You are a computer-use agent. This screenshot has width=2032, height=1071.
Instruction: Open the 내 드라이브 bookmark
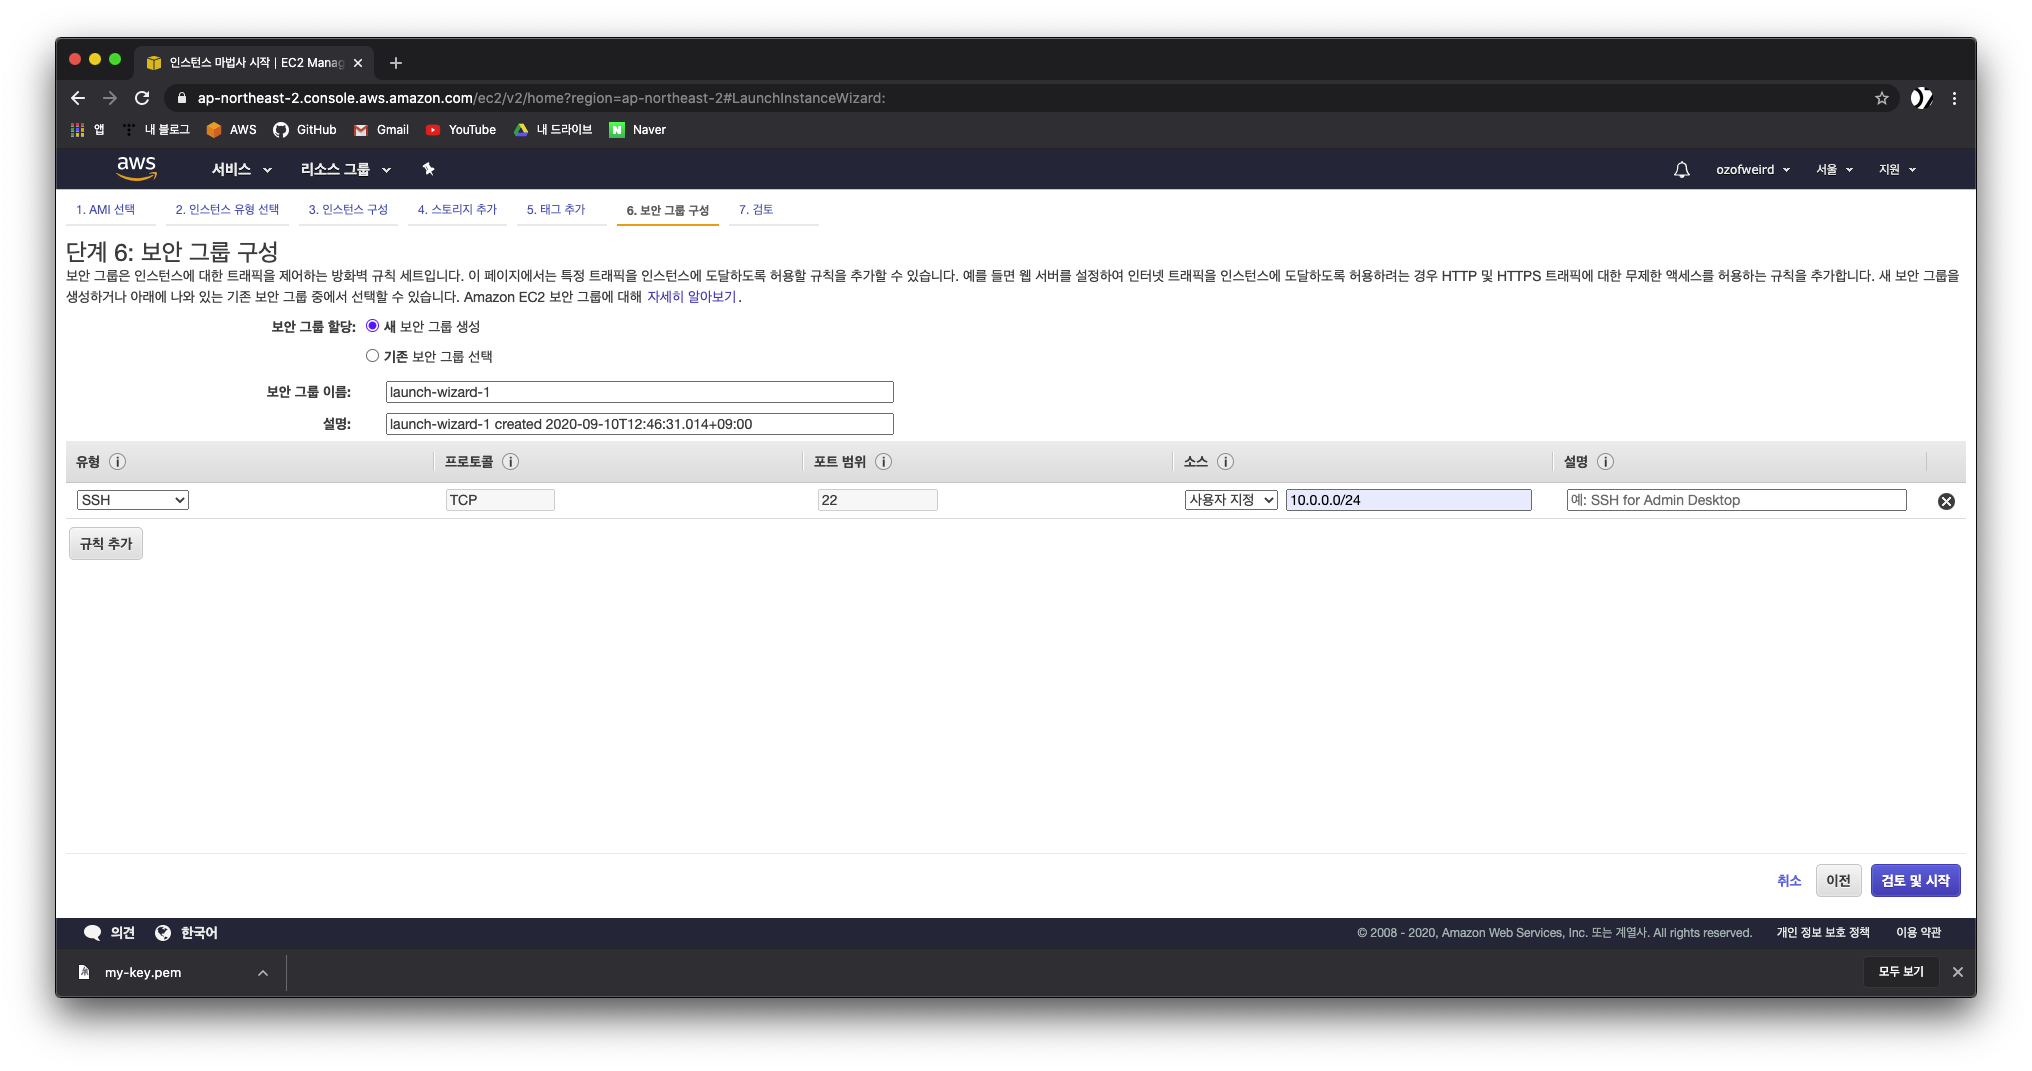coord(553,130)
